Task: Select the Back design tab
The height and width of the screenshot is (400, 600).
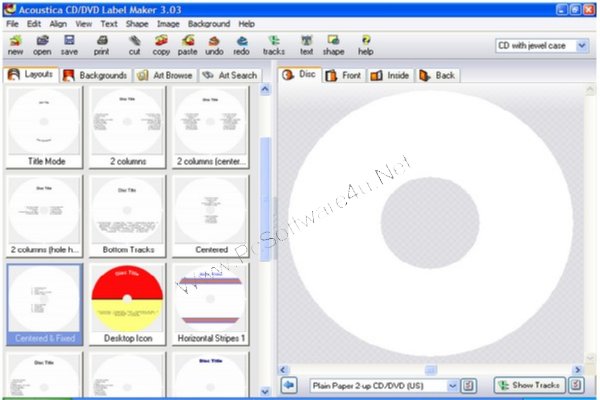Action: 437,75
